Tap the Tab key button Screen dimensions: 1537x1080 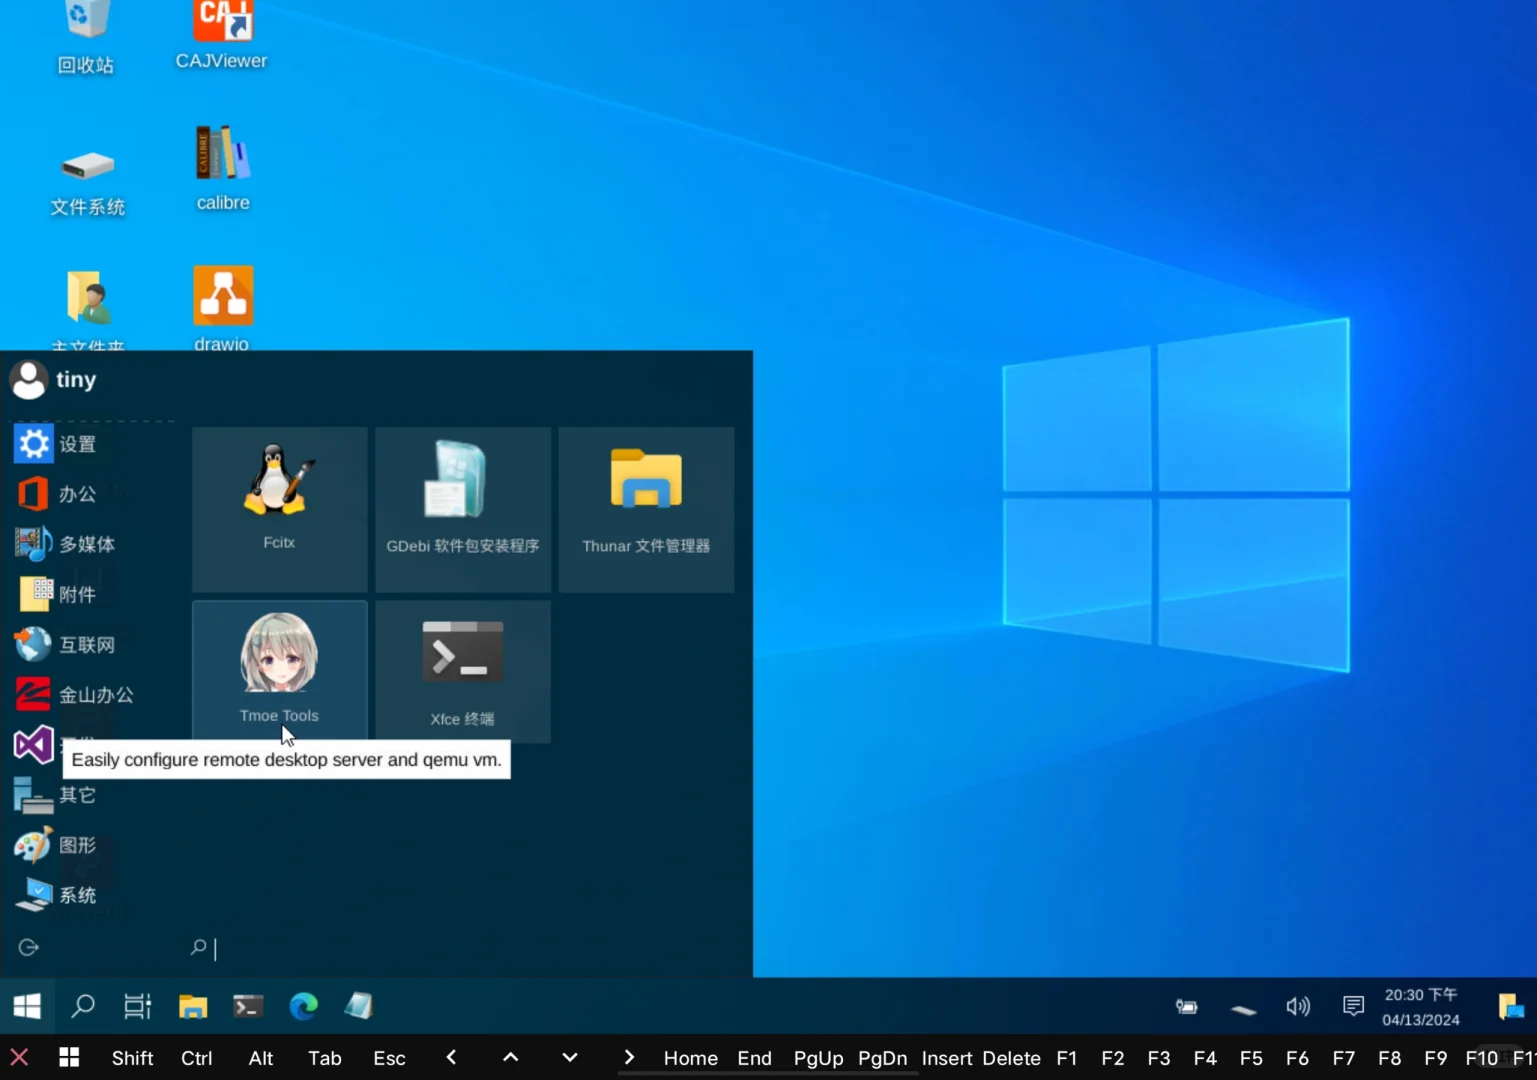tap(325, 1058)
